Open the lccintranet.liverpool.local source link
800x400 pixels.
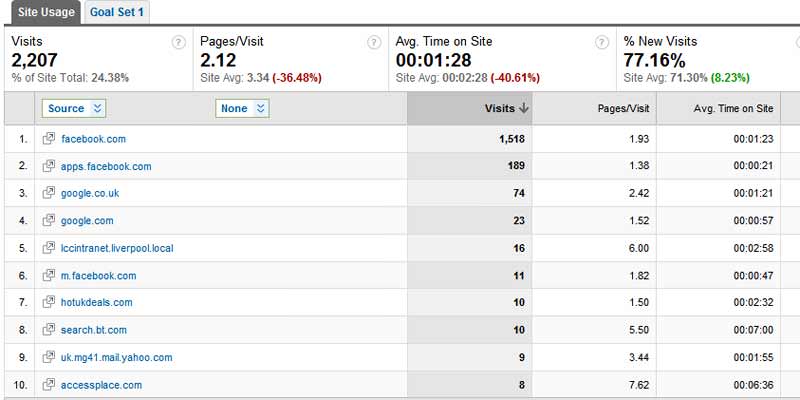117,248
